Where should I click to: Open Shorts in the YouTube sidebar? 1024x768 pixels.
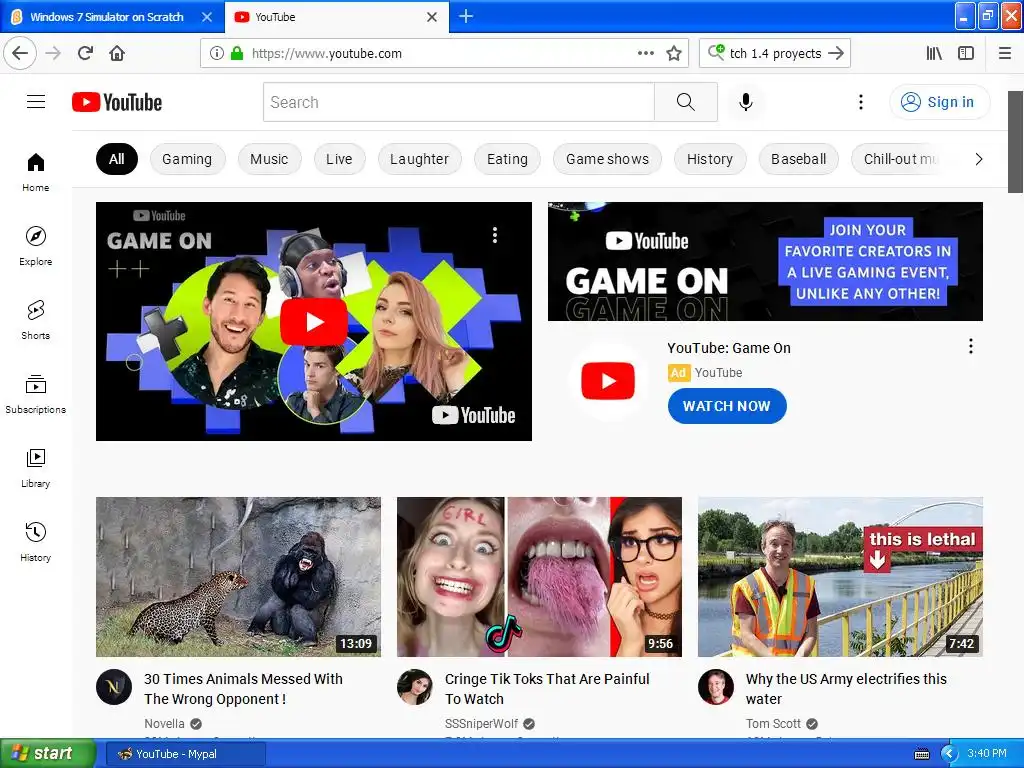coord(36,320)
